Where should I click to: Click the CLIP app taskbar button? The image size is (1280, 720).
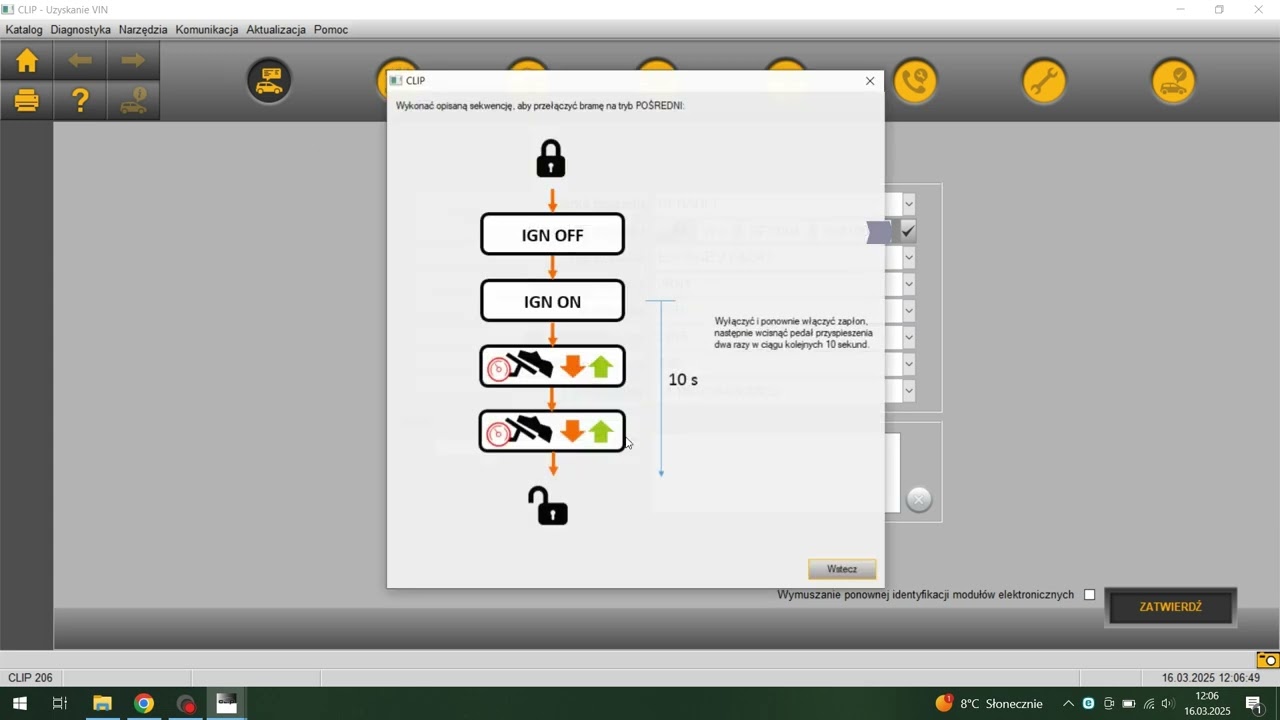(227, 704)
